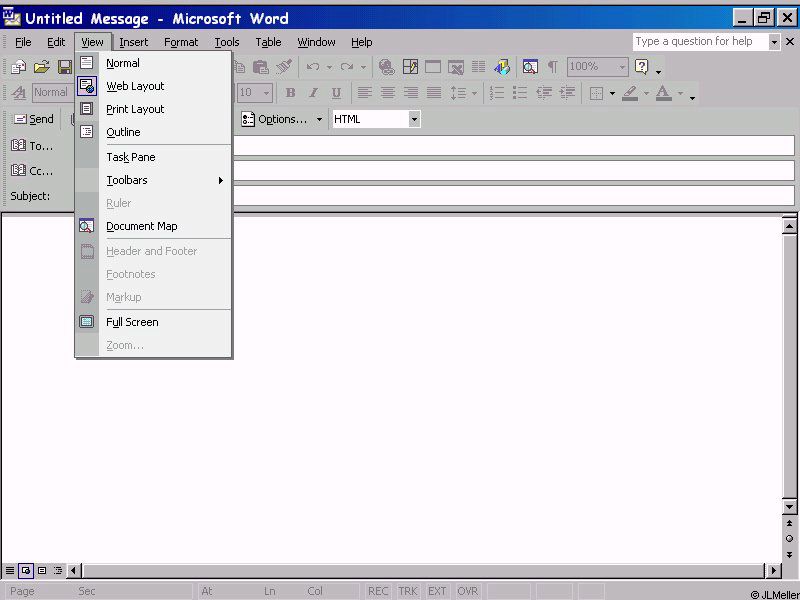Click the Open folder icon in the toolbar
800x600 pixels.
41,67
